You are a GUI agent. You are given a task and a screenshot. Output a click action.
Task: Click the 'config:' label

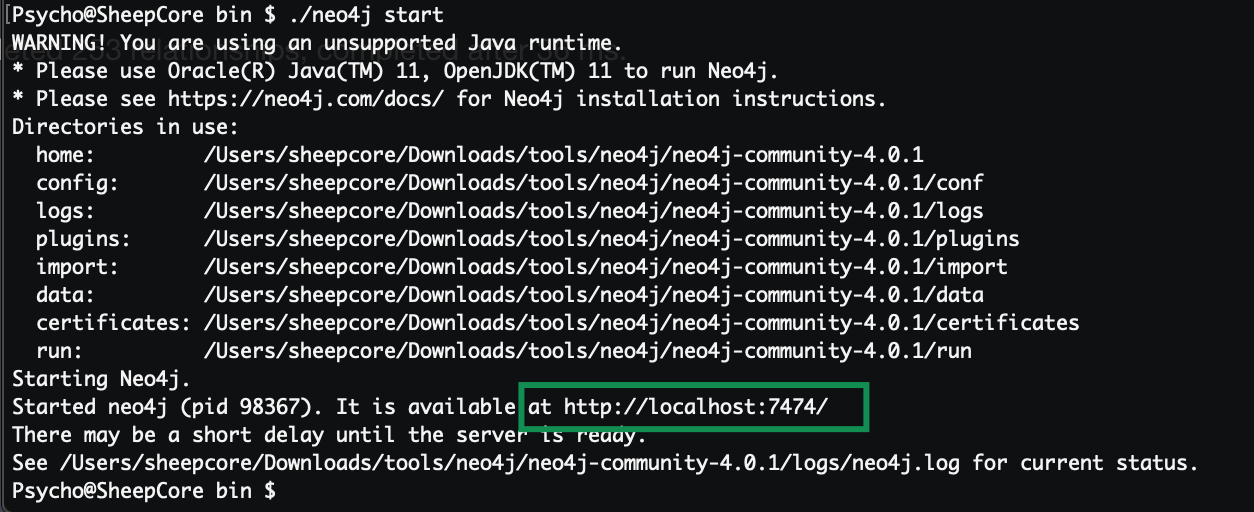(x=78, y=184)
